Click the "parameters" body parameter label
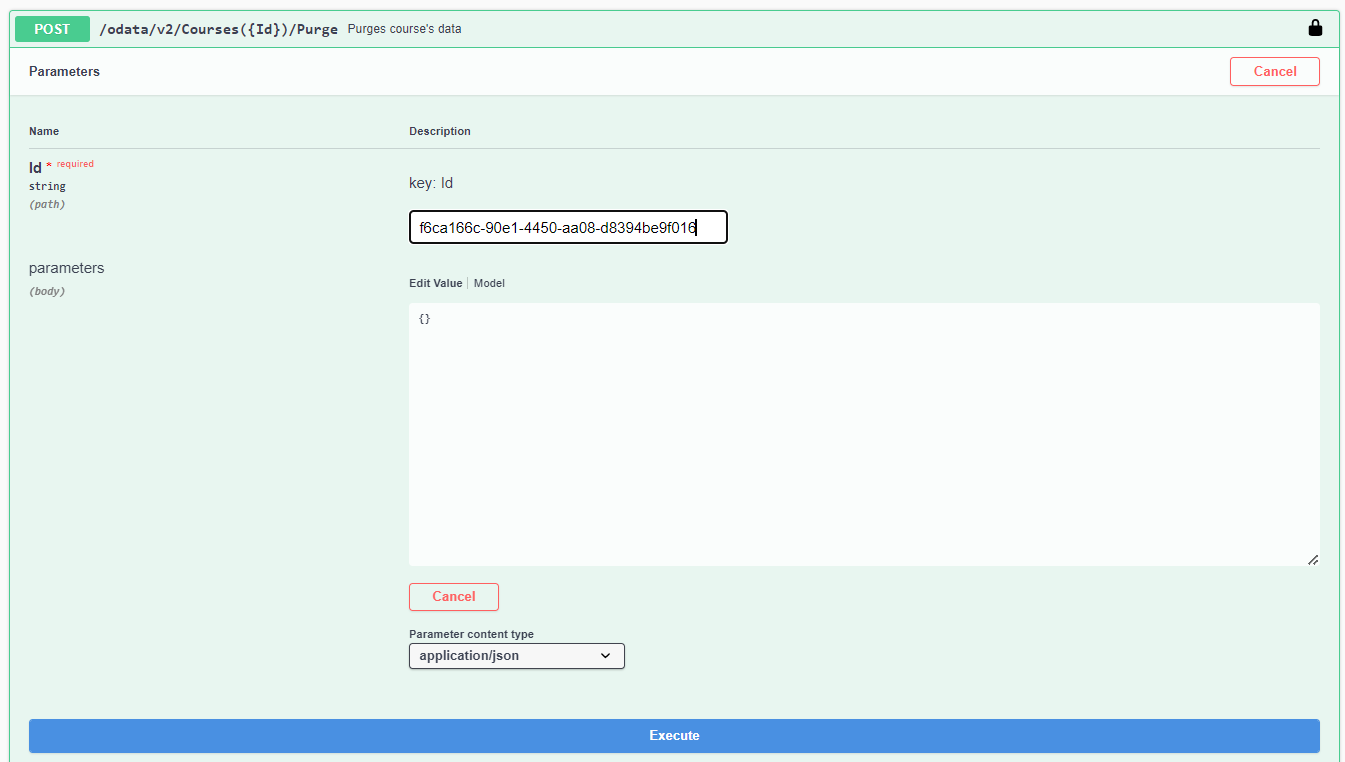 tap(66, 268)
